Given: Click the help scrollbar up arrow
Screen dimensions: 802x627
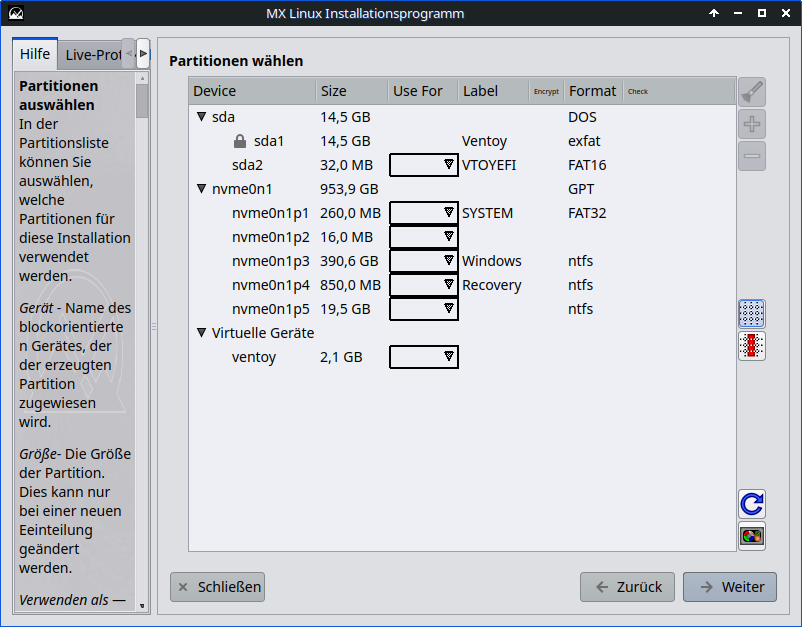Looking at the screenshot, I should tap(142, 78).
